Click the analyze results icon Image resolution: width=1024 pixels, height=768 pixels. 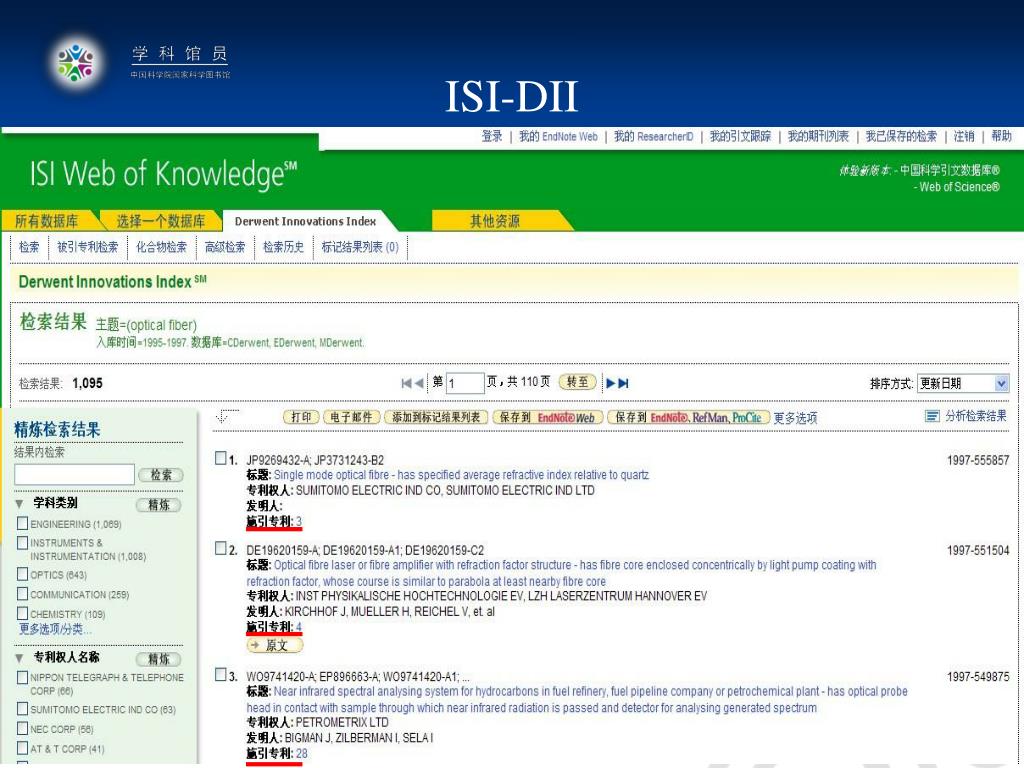[933, 416]
